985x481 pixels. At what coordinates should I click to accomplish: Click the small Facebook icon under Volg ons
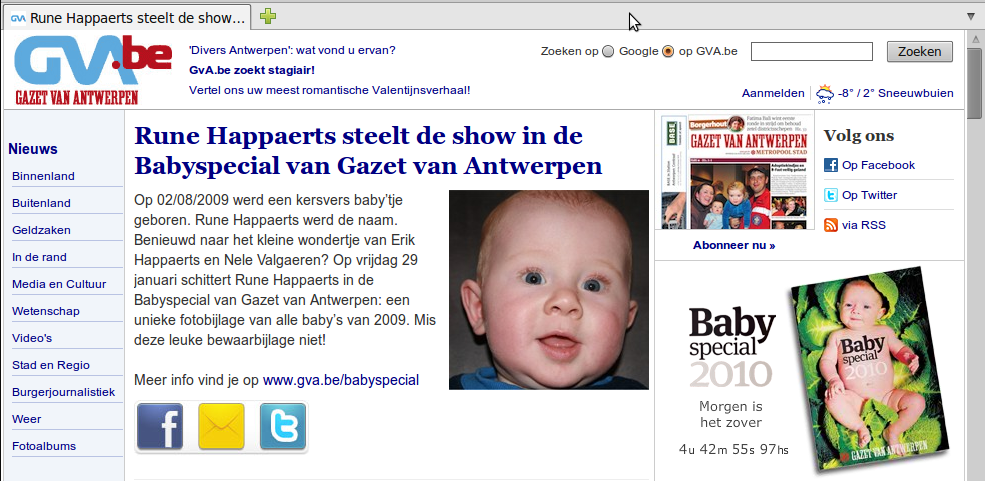coord(830,165)
